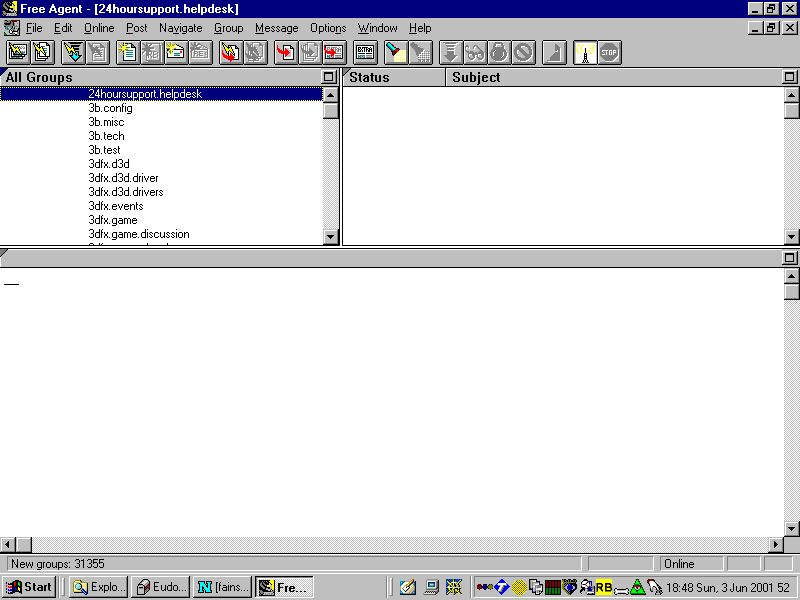Screen dimensions: 800x600
Task: Open the Free Agent window control menu icon
Action: tap(10, 9)
